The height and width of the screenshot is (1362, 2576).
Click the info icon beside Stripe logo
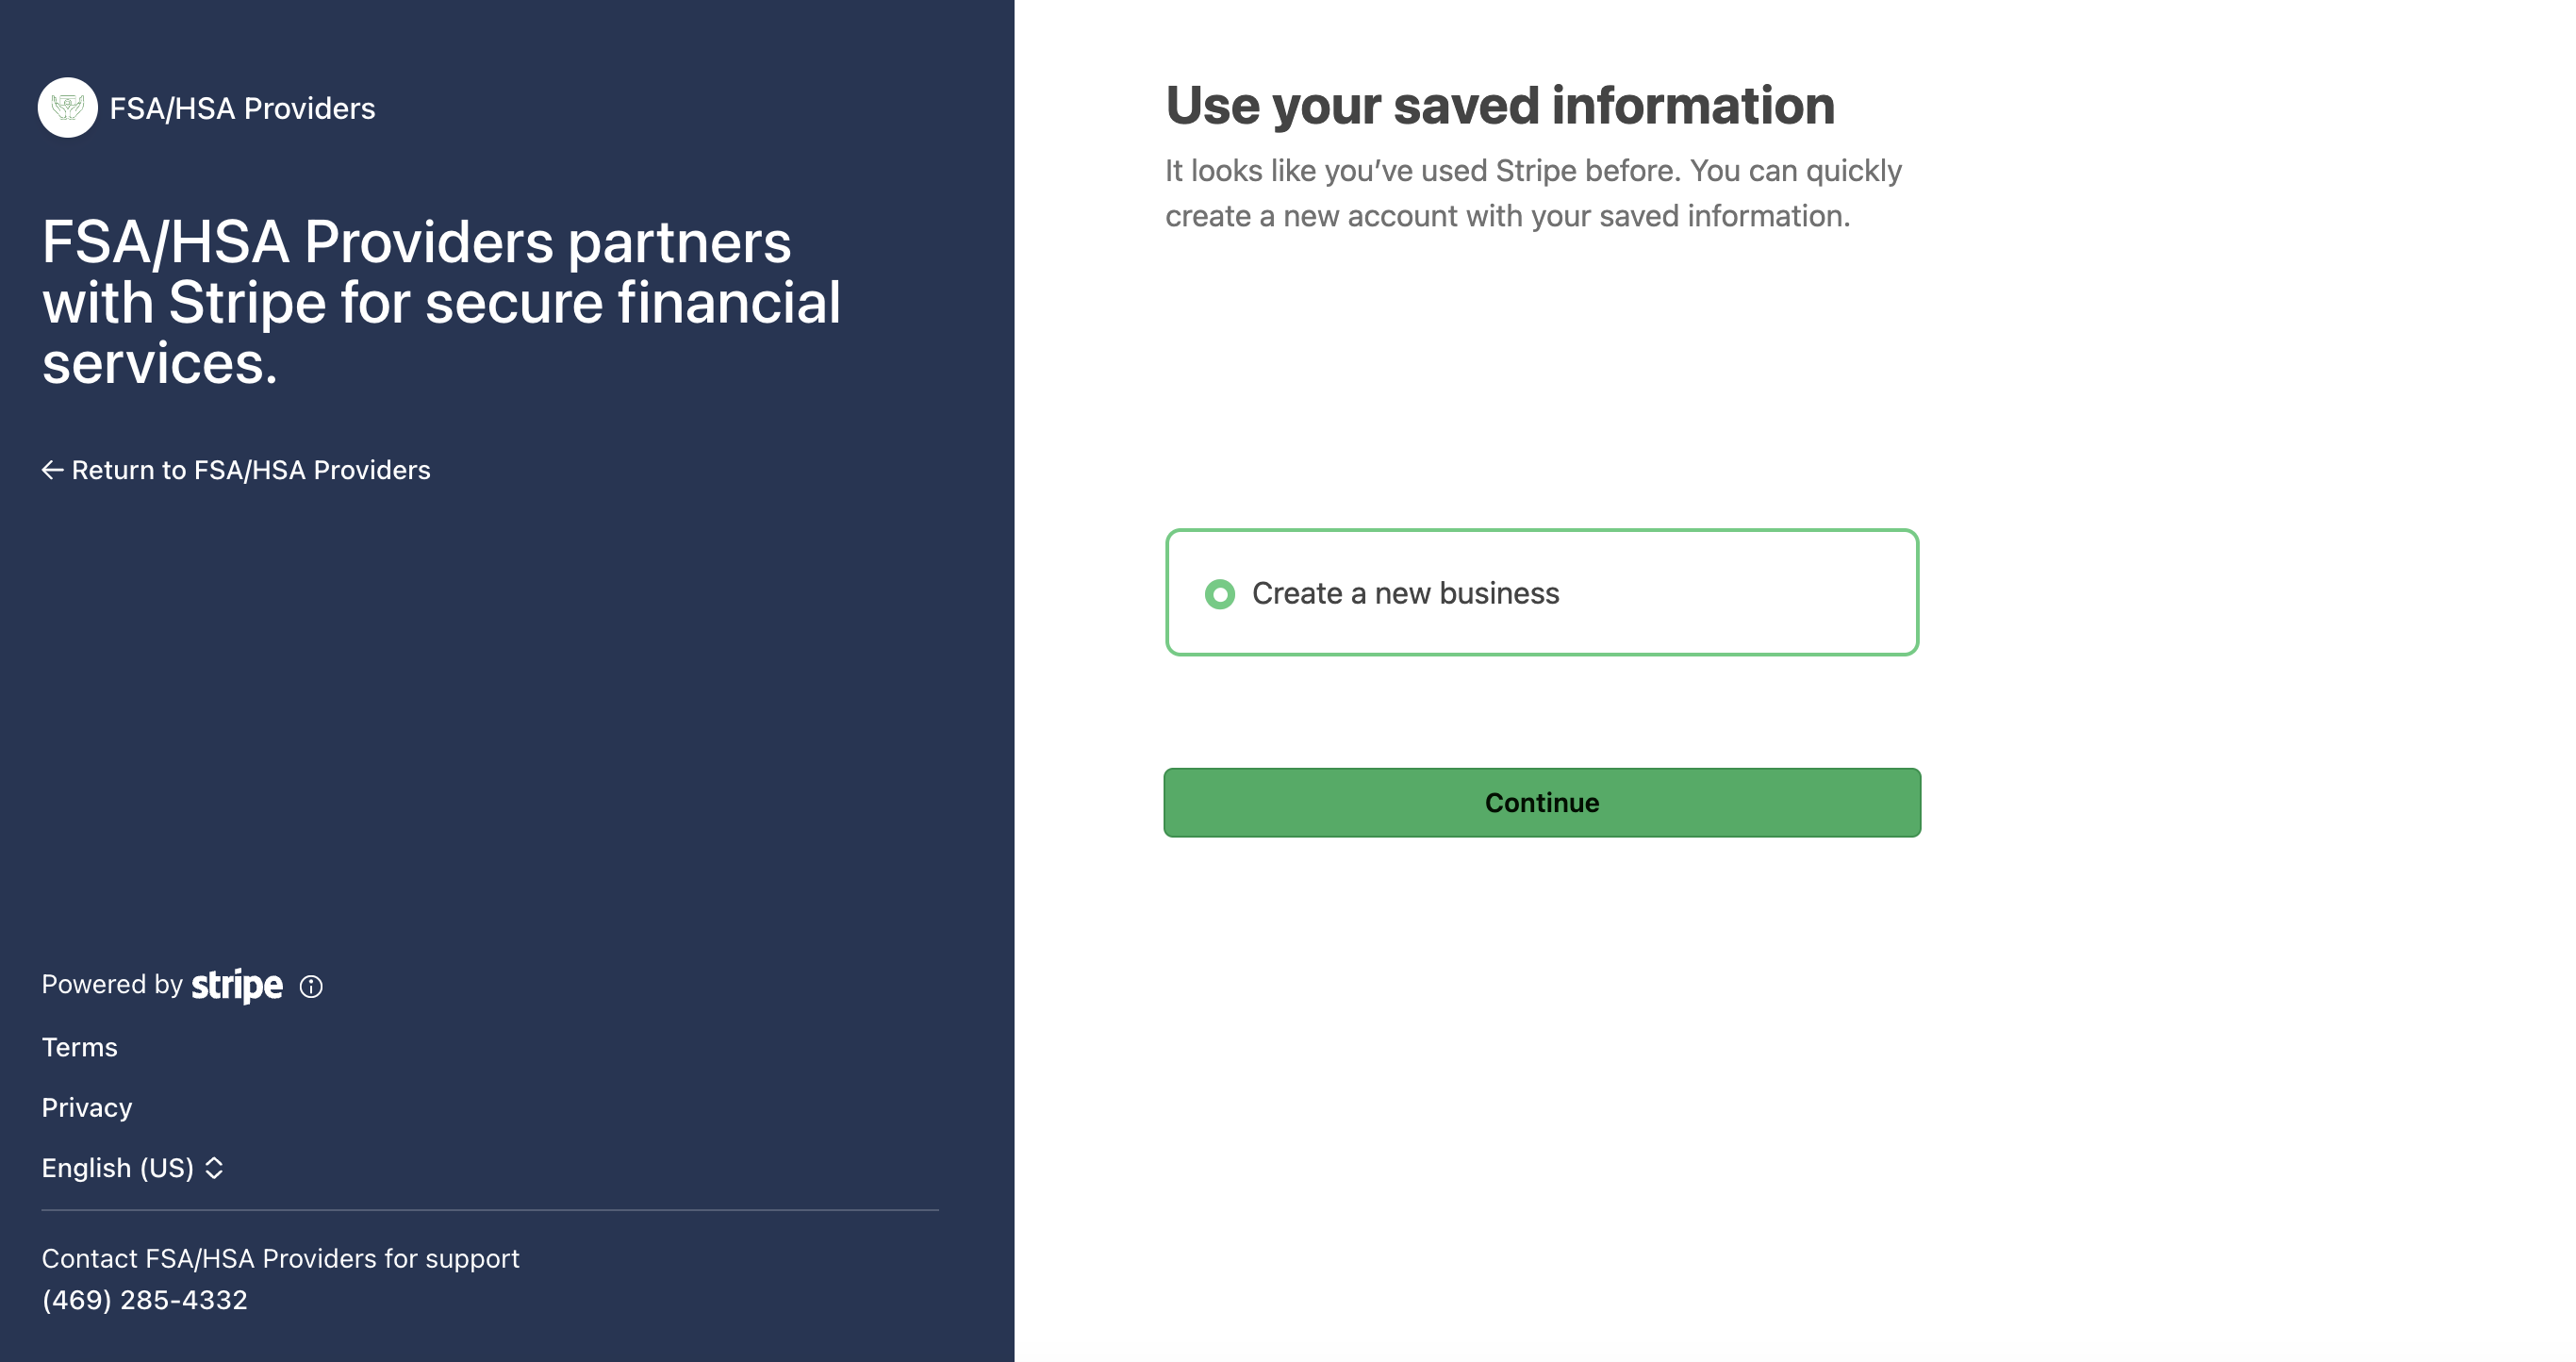click(x=311, y=987)
